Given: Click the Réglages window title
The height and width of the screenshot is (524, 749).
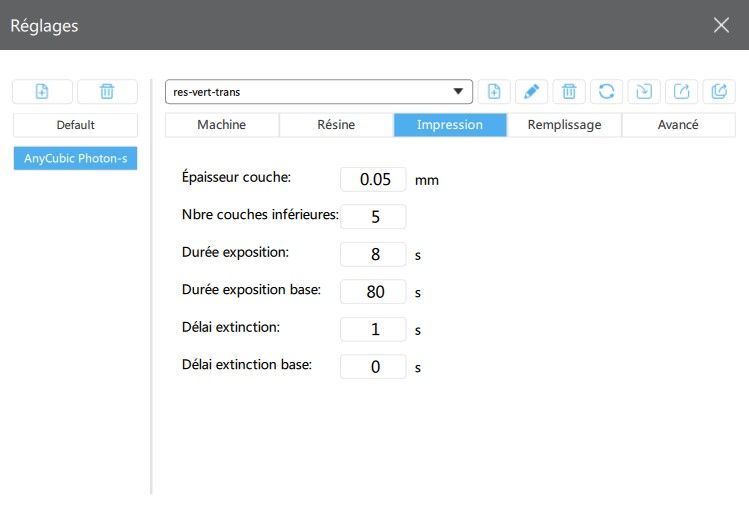Looking at the screenshot, I should click(x=44, y=26).
